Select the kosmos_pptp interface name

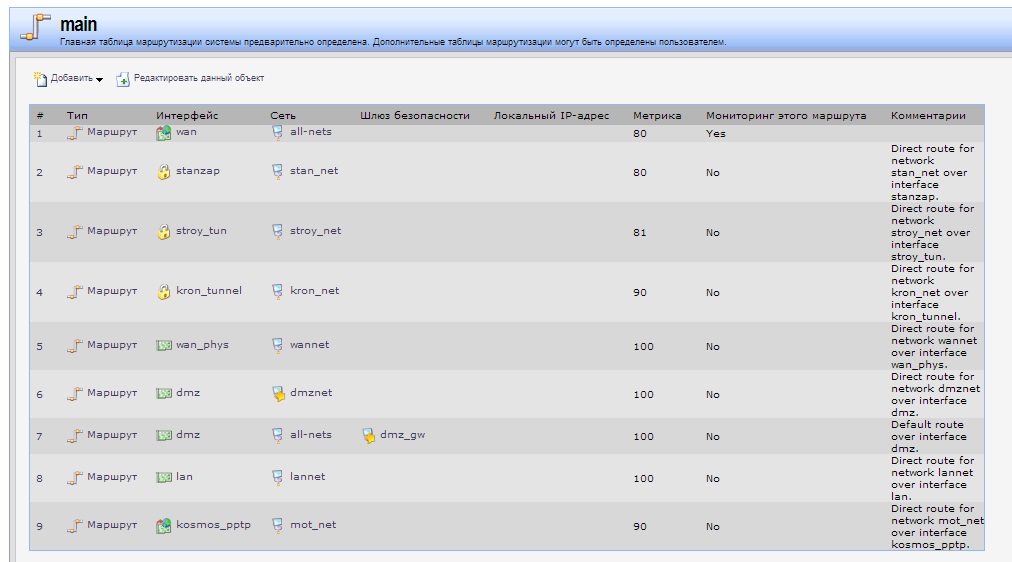(214, 525)
